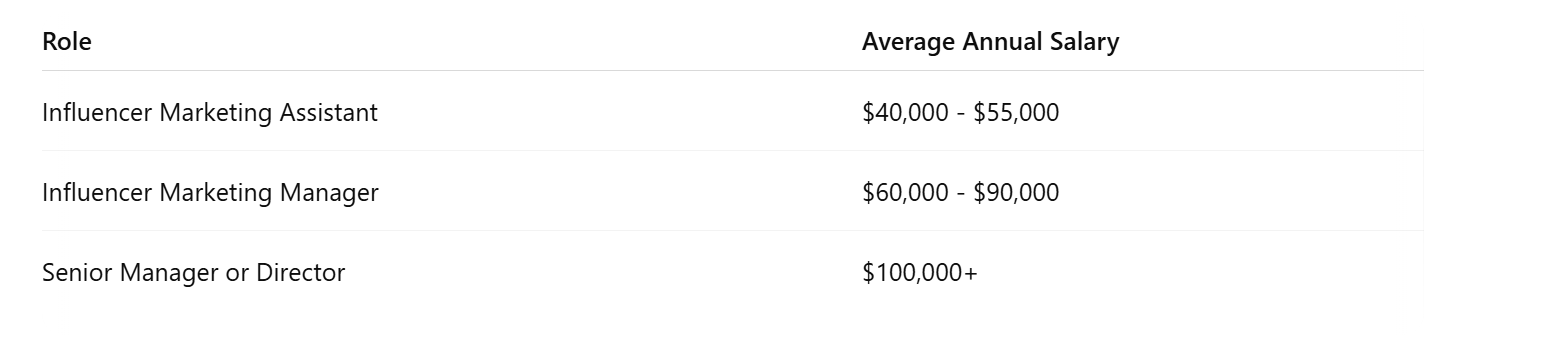Image resolution: width=1552 pixels, height=362 pixels.
Task: Click the $90,000 value in the Manager row
Action: click(x=1016, y=192)
